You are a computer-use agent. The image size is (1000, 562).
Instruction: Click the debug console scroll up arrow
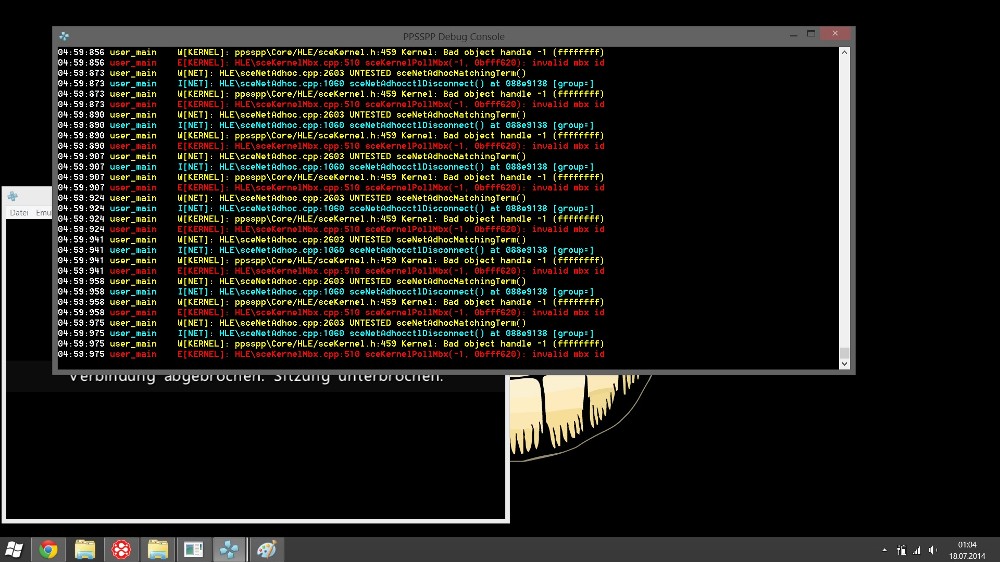(x=845, y=52)
